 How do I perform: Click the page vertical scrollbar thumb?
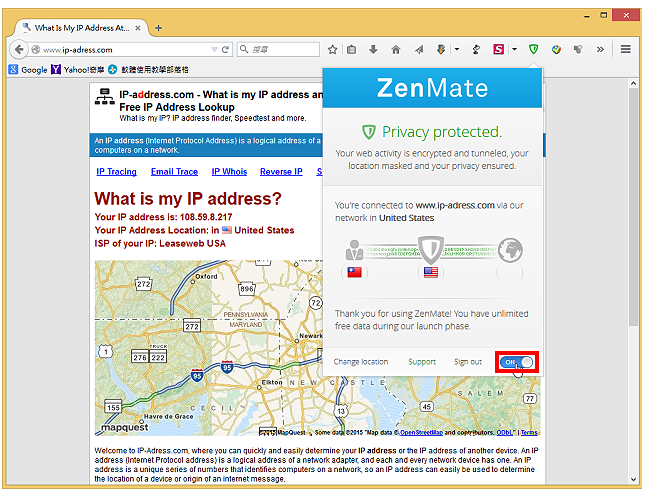point(633,206)
